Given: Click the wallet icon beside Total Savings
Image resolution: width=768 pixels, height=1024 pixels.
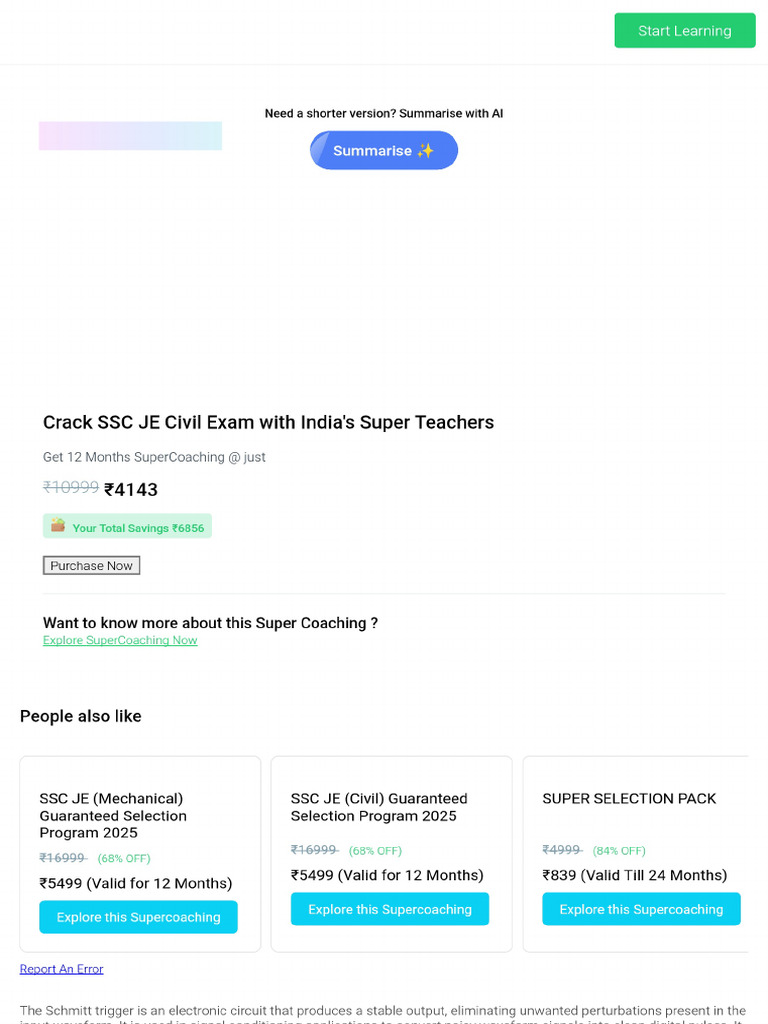Looking at the screenshot, I should (58, 526).
